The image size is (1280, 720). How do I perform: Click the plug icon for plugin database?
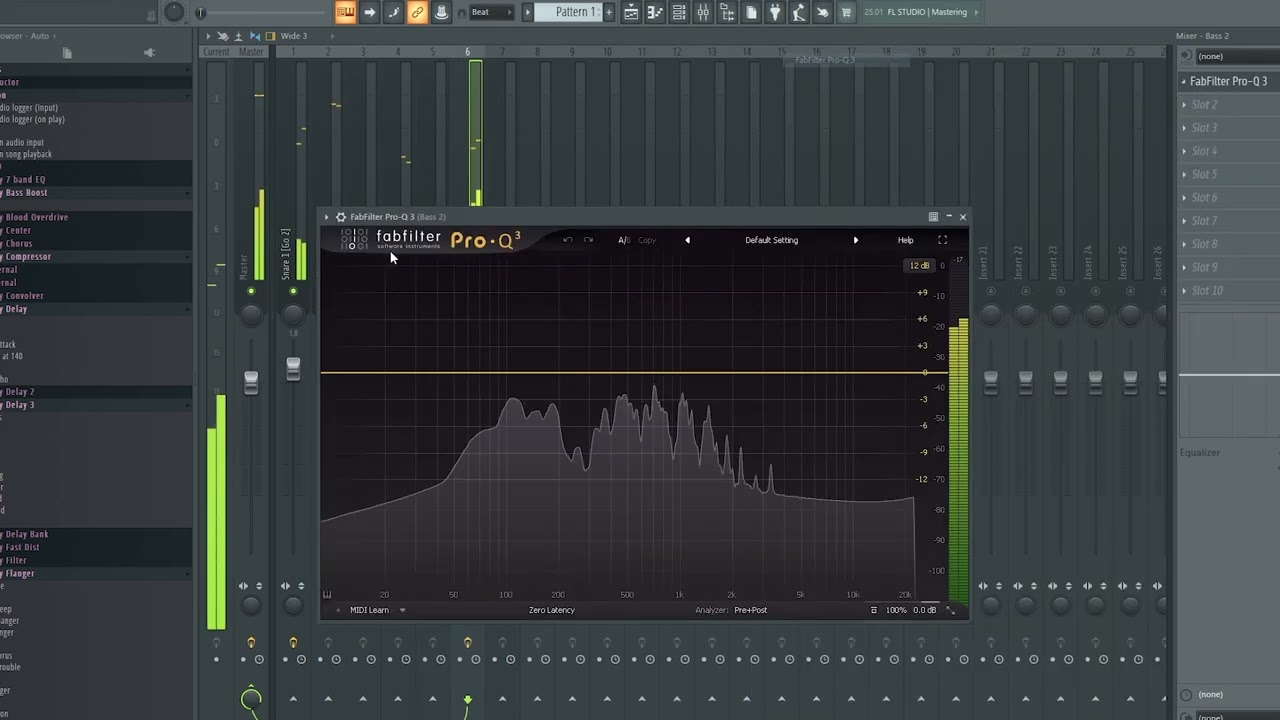pyautogui.click(x=775, y=12)
